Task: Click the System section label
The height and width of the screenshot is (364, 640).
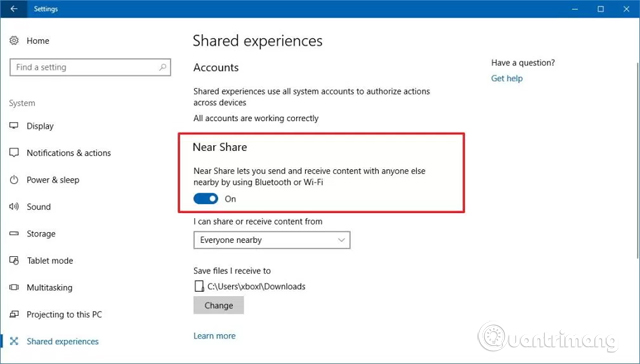Action: tap(22, 103)
